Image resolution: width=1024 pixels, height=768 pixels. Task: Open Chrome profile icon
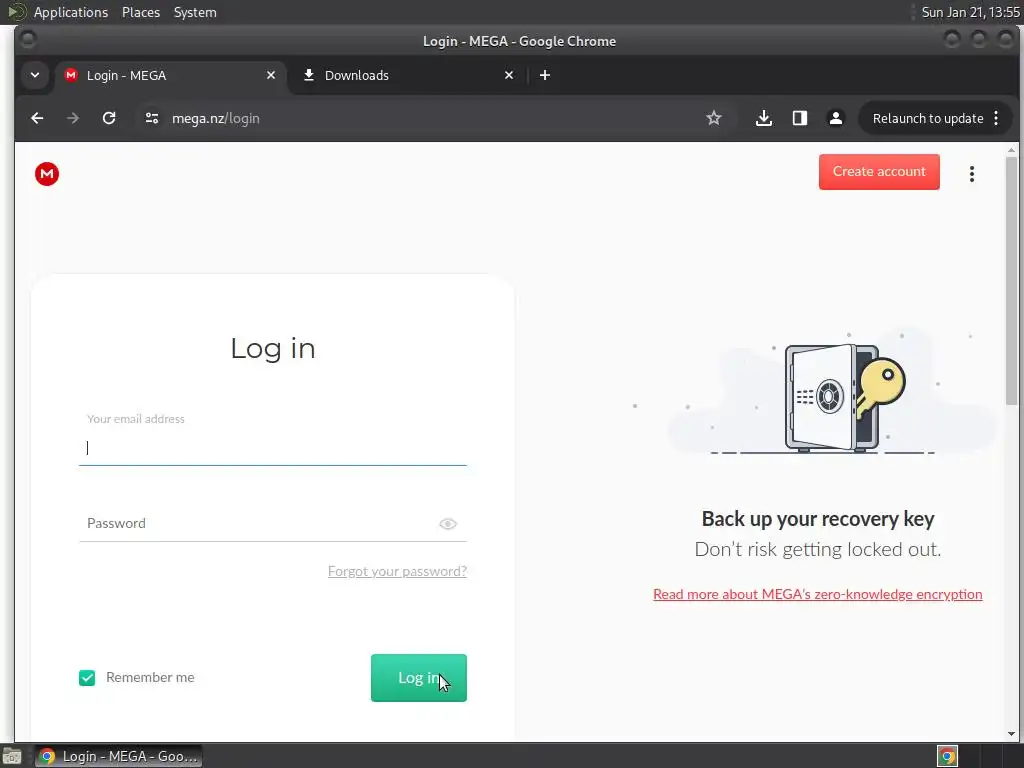(835, 118)
